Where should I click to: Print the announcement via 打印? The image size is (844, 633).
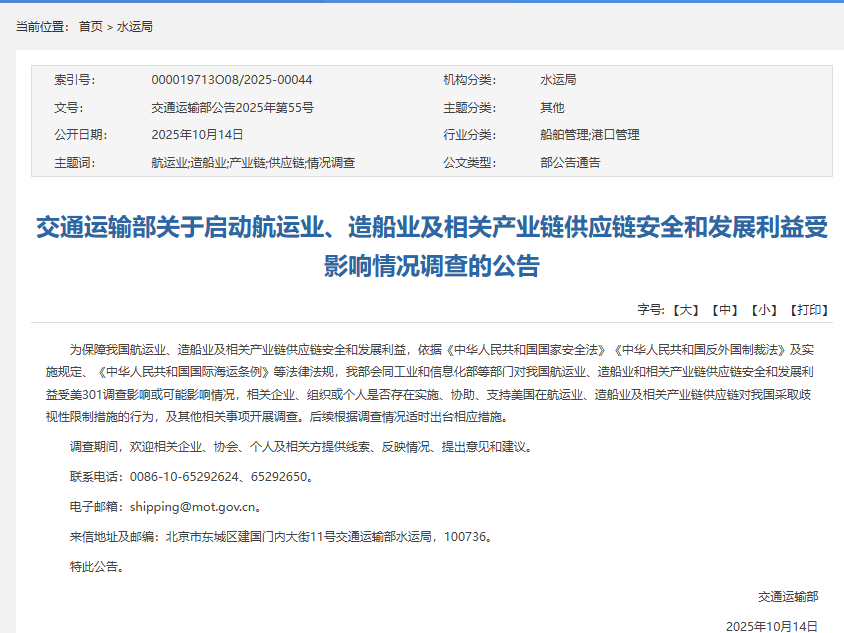point(808,310)
